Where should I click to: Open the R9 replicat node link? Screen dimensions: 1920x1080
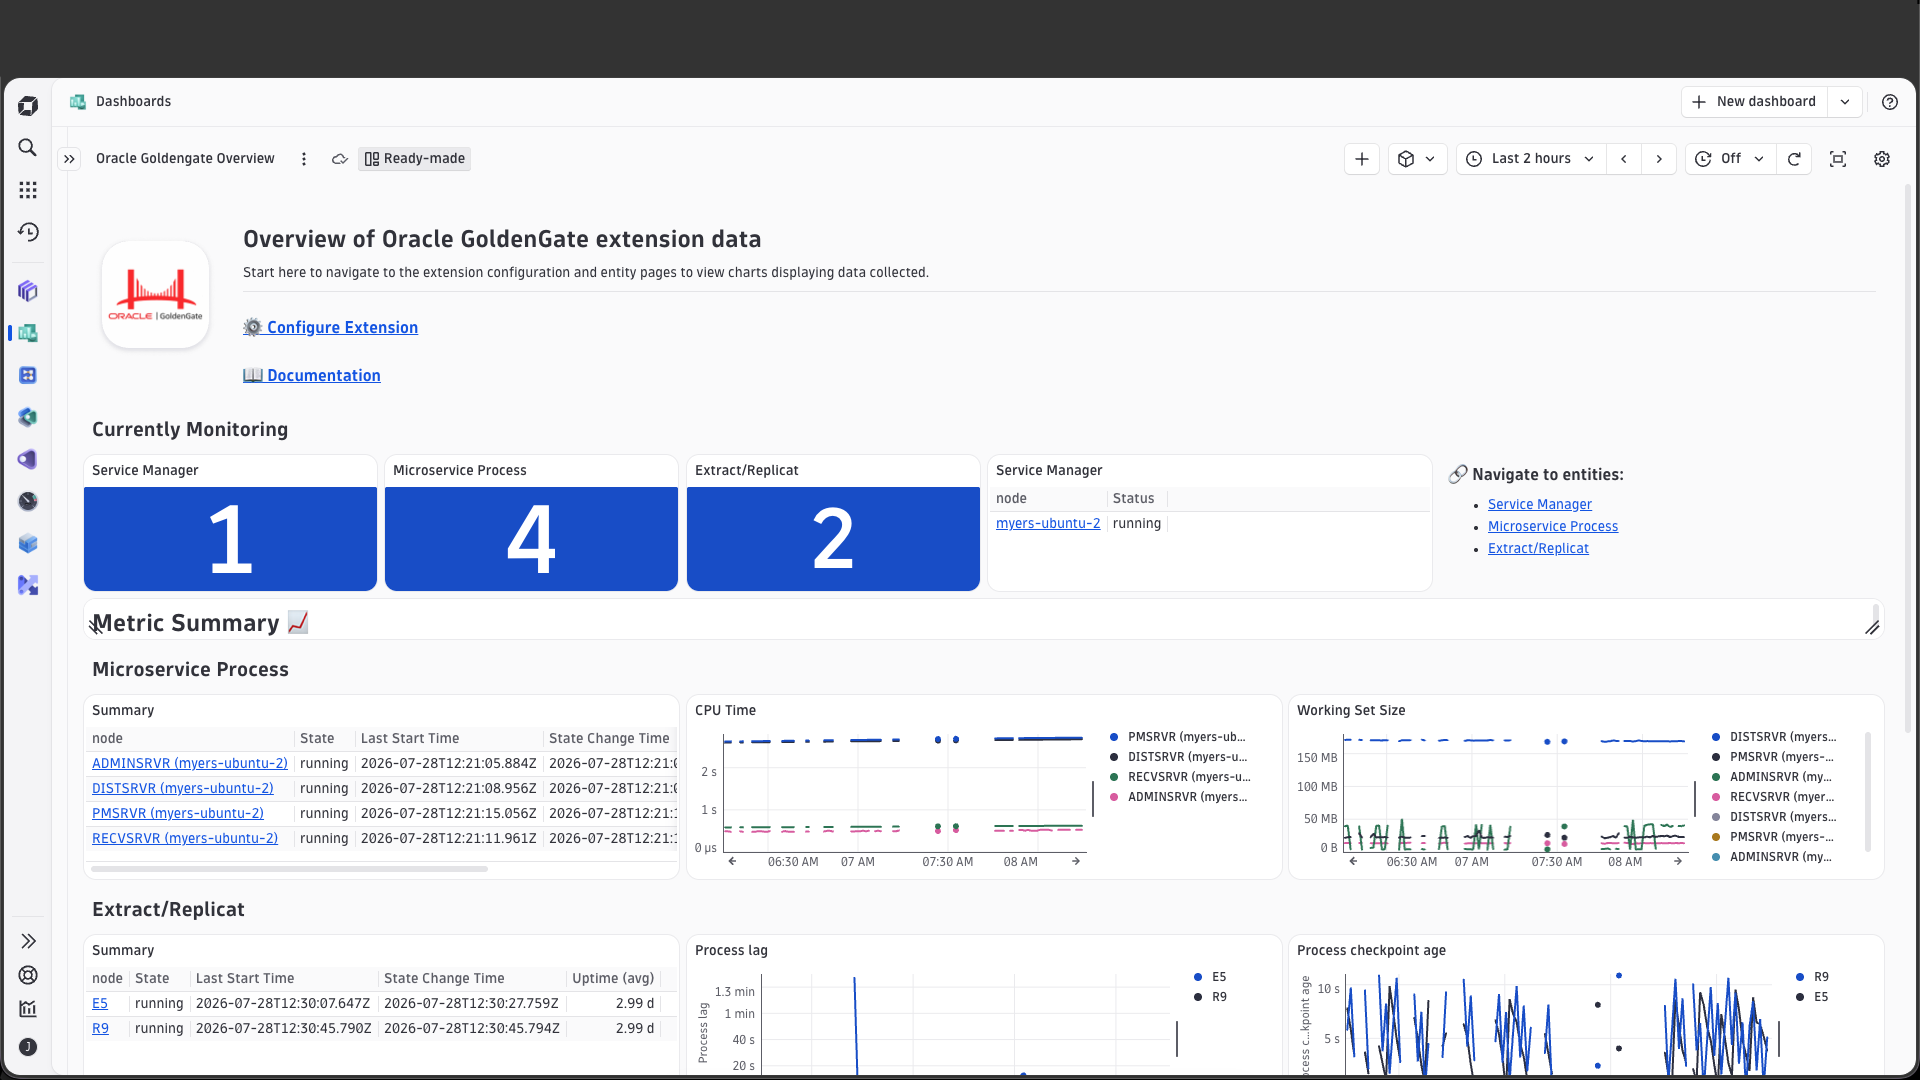[100, 1029]
